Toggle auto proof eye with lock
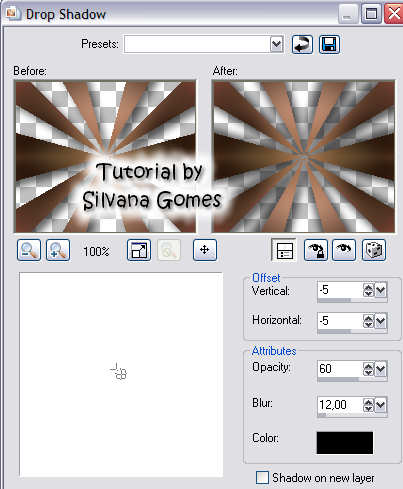403x489 pixels. coord(316,250)
